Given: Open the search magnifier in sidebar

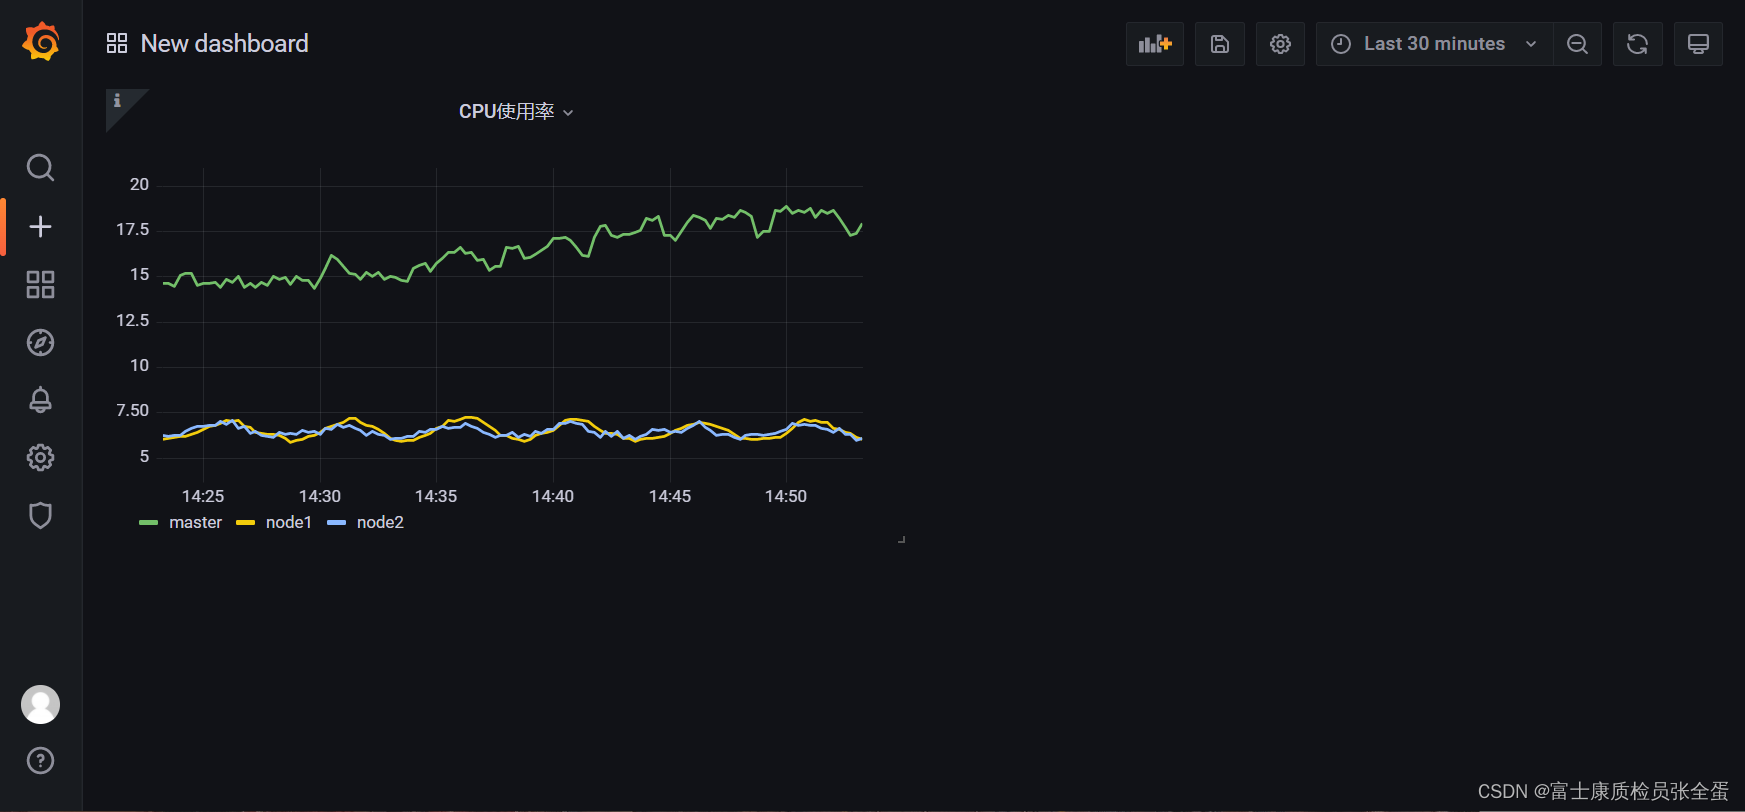Looking at the screenshot, I should click(x=40, y=167).
